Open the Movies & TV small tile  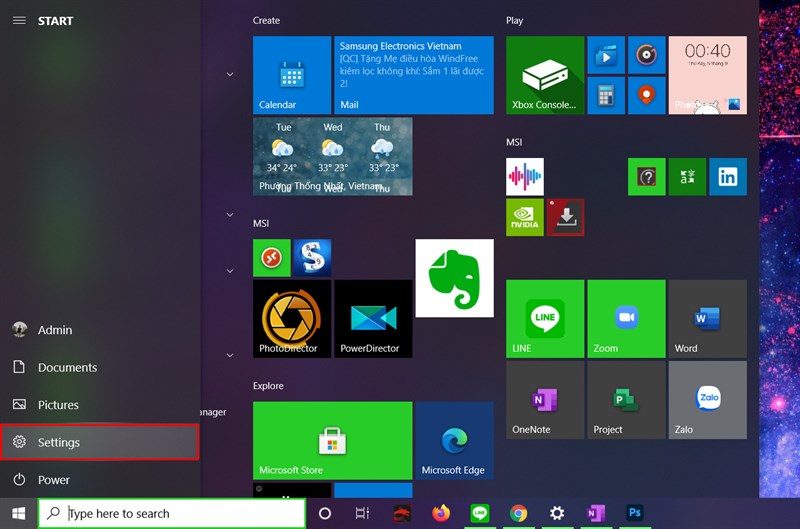[606, 55]
